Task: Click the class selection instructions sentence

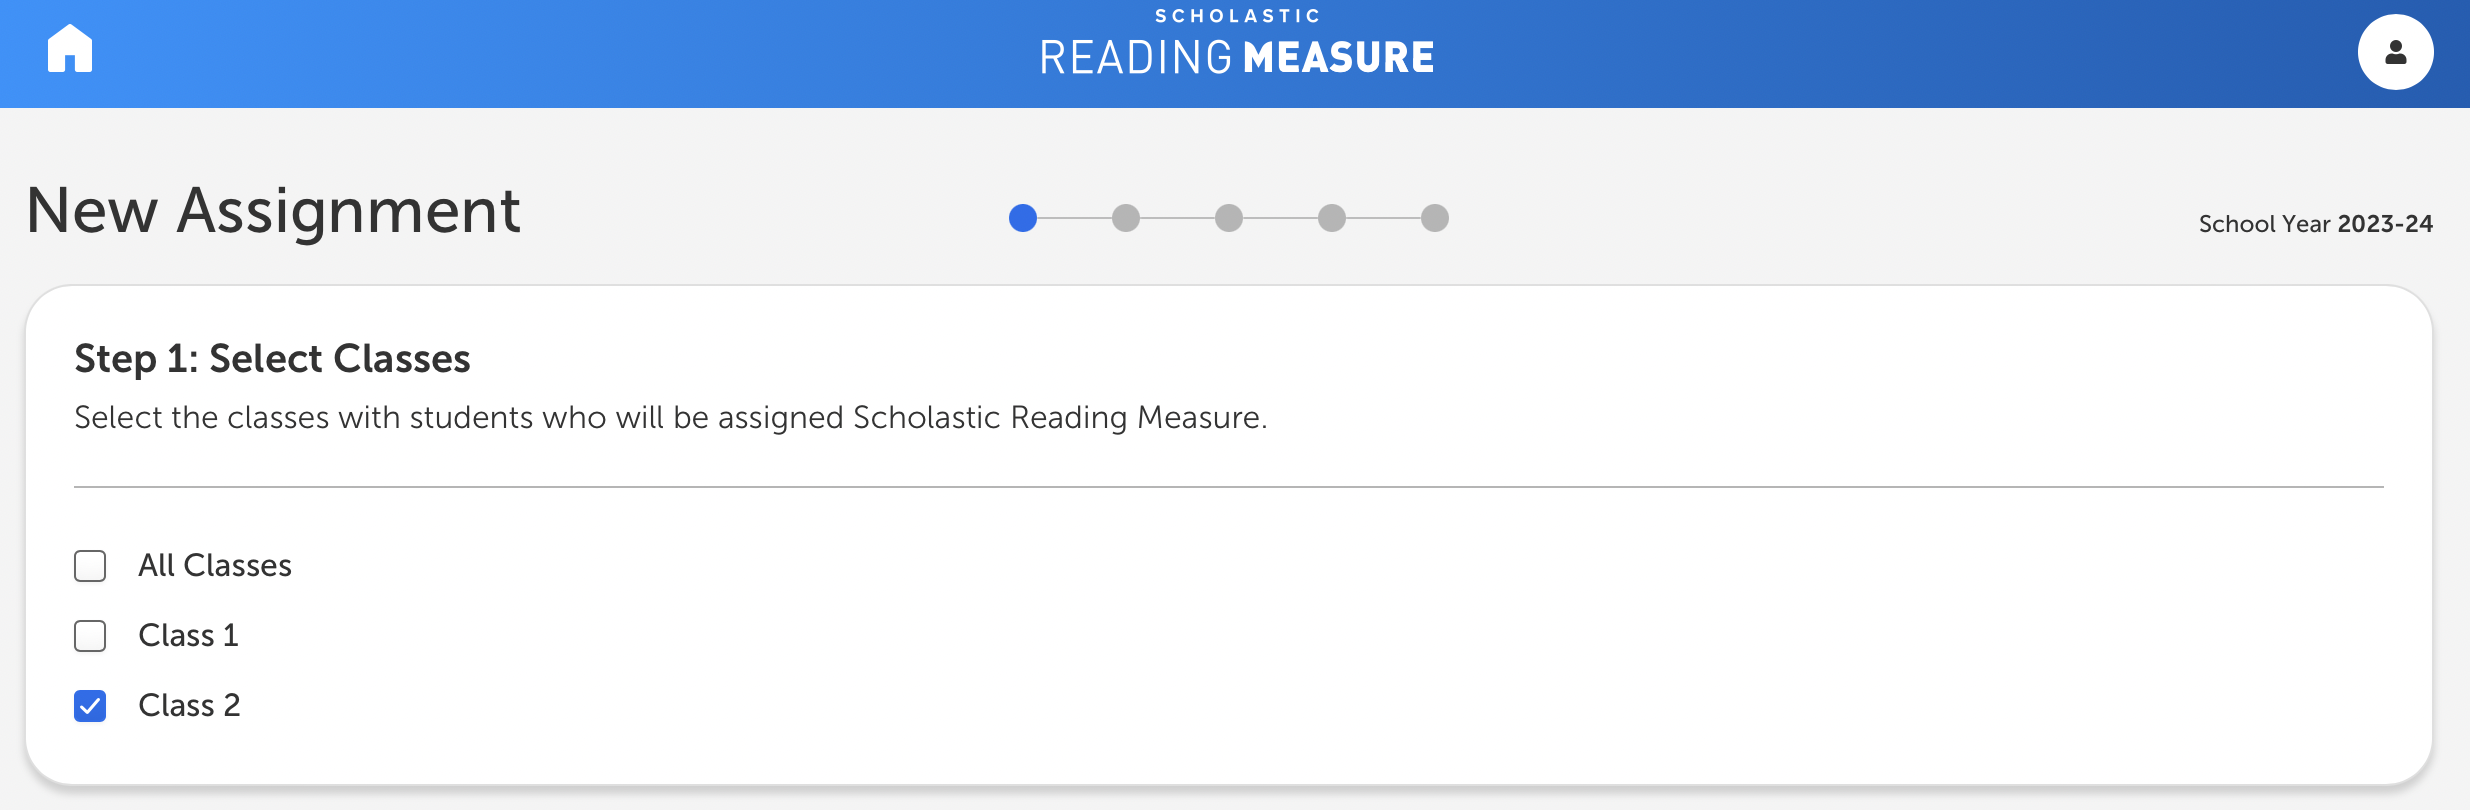Action: (670, 418)
